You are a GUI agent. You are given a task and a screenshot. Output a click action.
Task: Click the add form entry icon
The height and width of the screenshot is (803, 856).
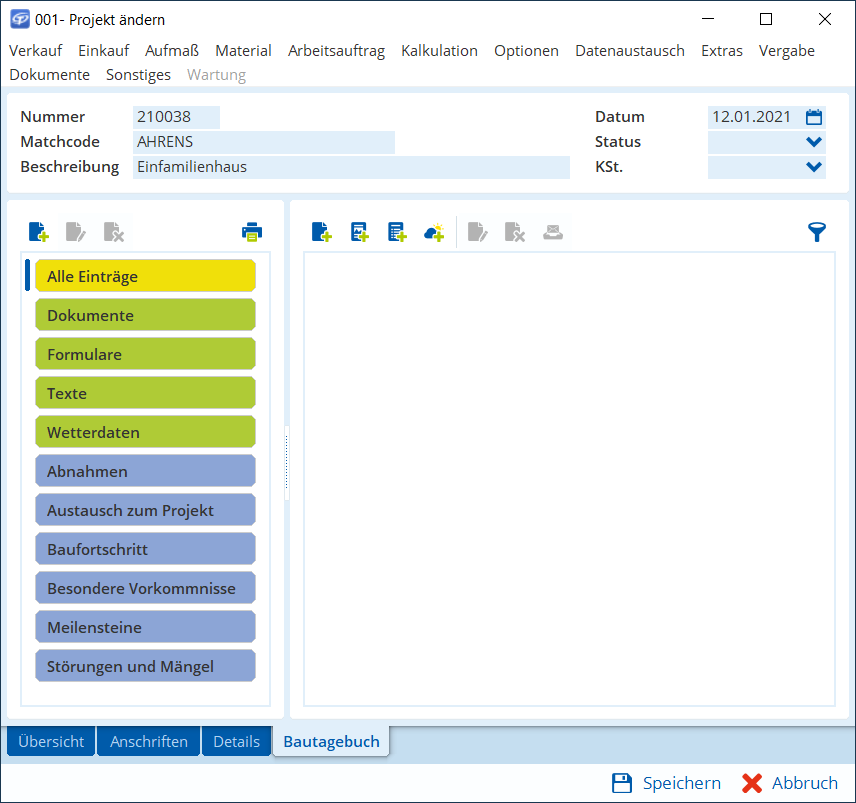[360, 232]
